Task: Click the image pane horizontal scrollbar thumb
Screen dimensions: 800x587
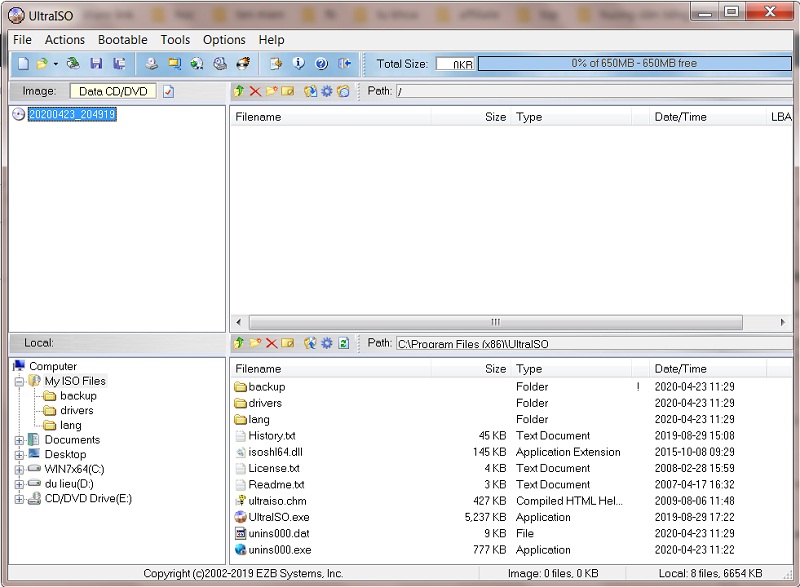Action: (495, 322)
